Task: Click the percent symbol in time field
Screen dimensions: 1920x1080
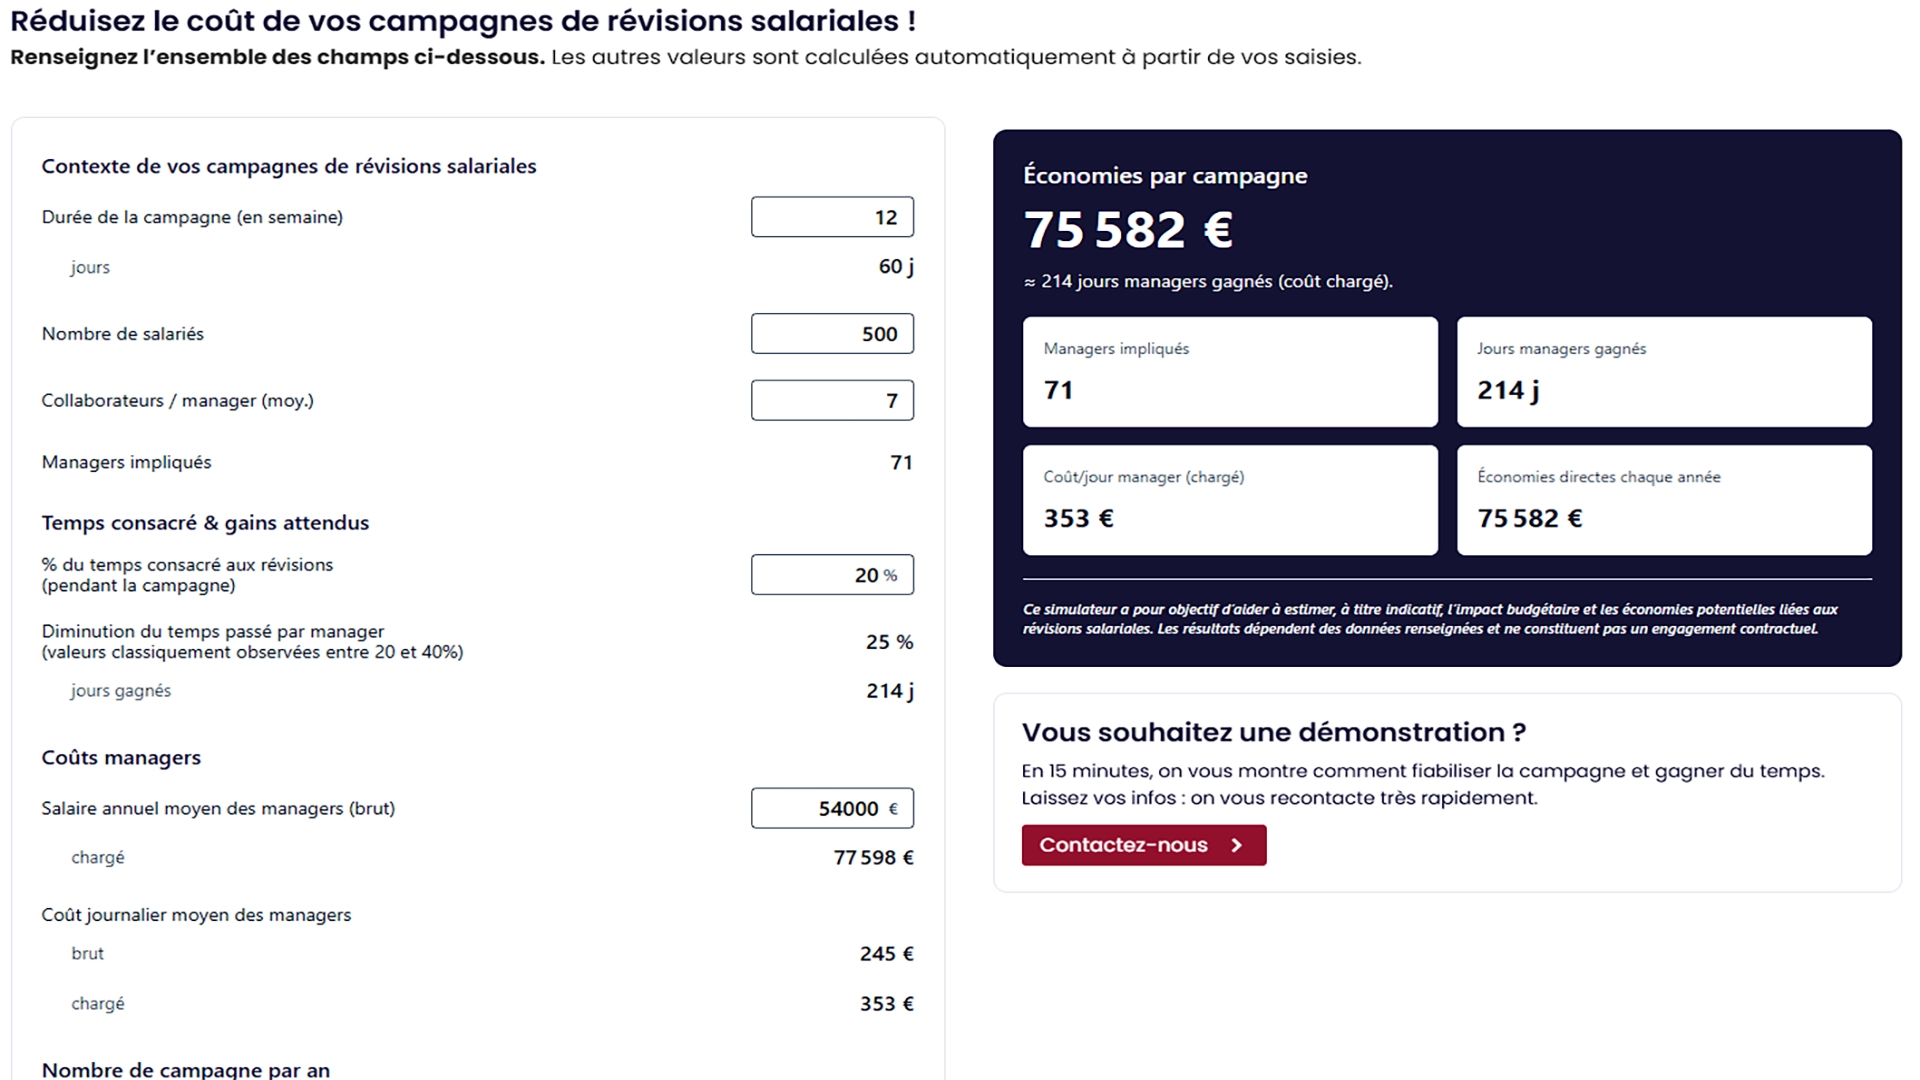Action: tap(890, 576)
